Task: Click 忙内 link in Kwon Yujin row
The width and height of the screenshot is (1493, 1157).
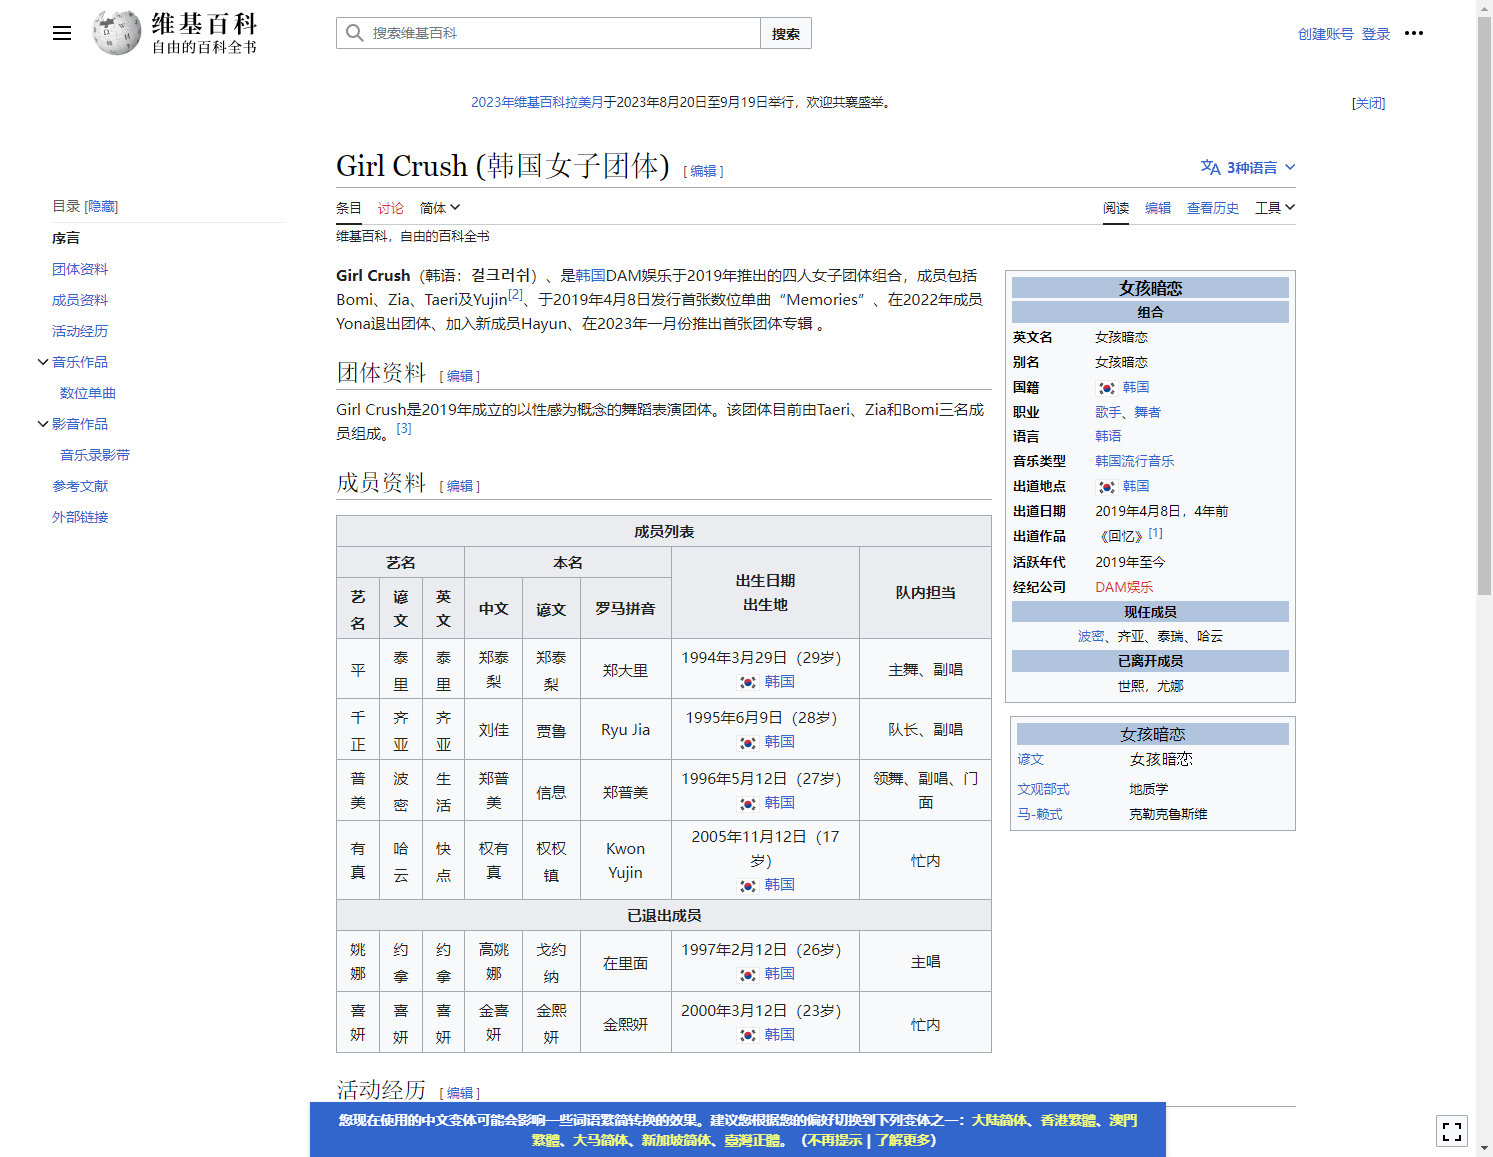Action: coord(925,861)
